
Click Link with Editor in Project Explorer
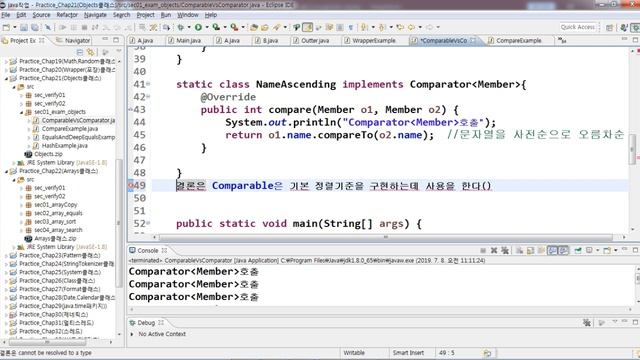pos(91,52)
